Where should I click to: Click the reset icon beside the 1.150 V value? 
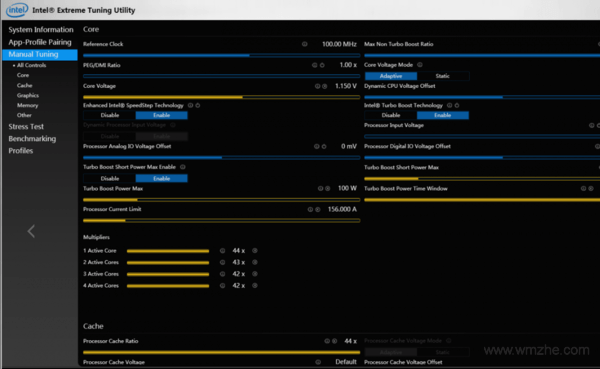324,86
